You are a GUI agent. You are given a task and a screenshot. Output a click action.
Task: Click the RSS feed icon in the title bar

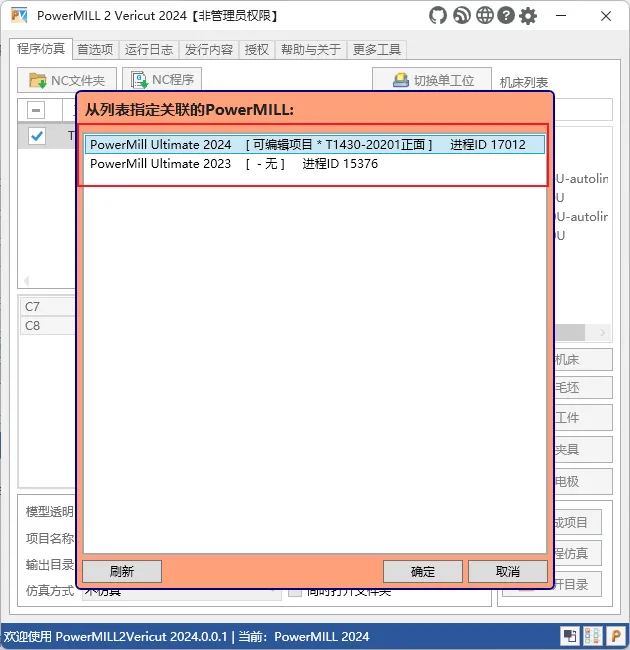(462, 16)
